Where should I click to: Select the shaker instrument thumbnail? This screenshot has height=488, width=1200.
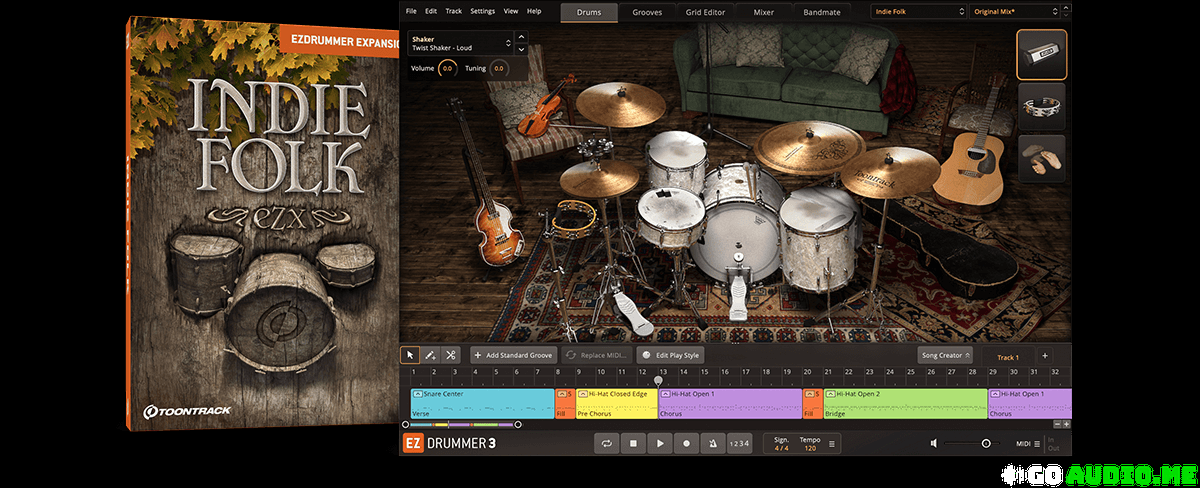tap(1042, 55)
